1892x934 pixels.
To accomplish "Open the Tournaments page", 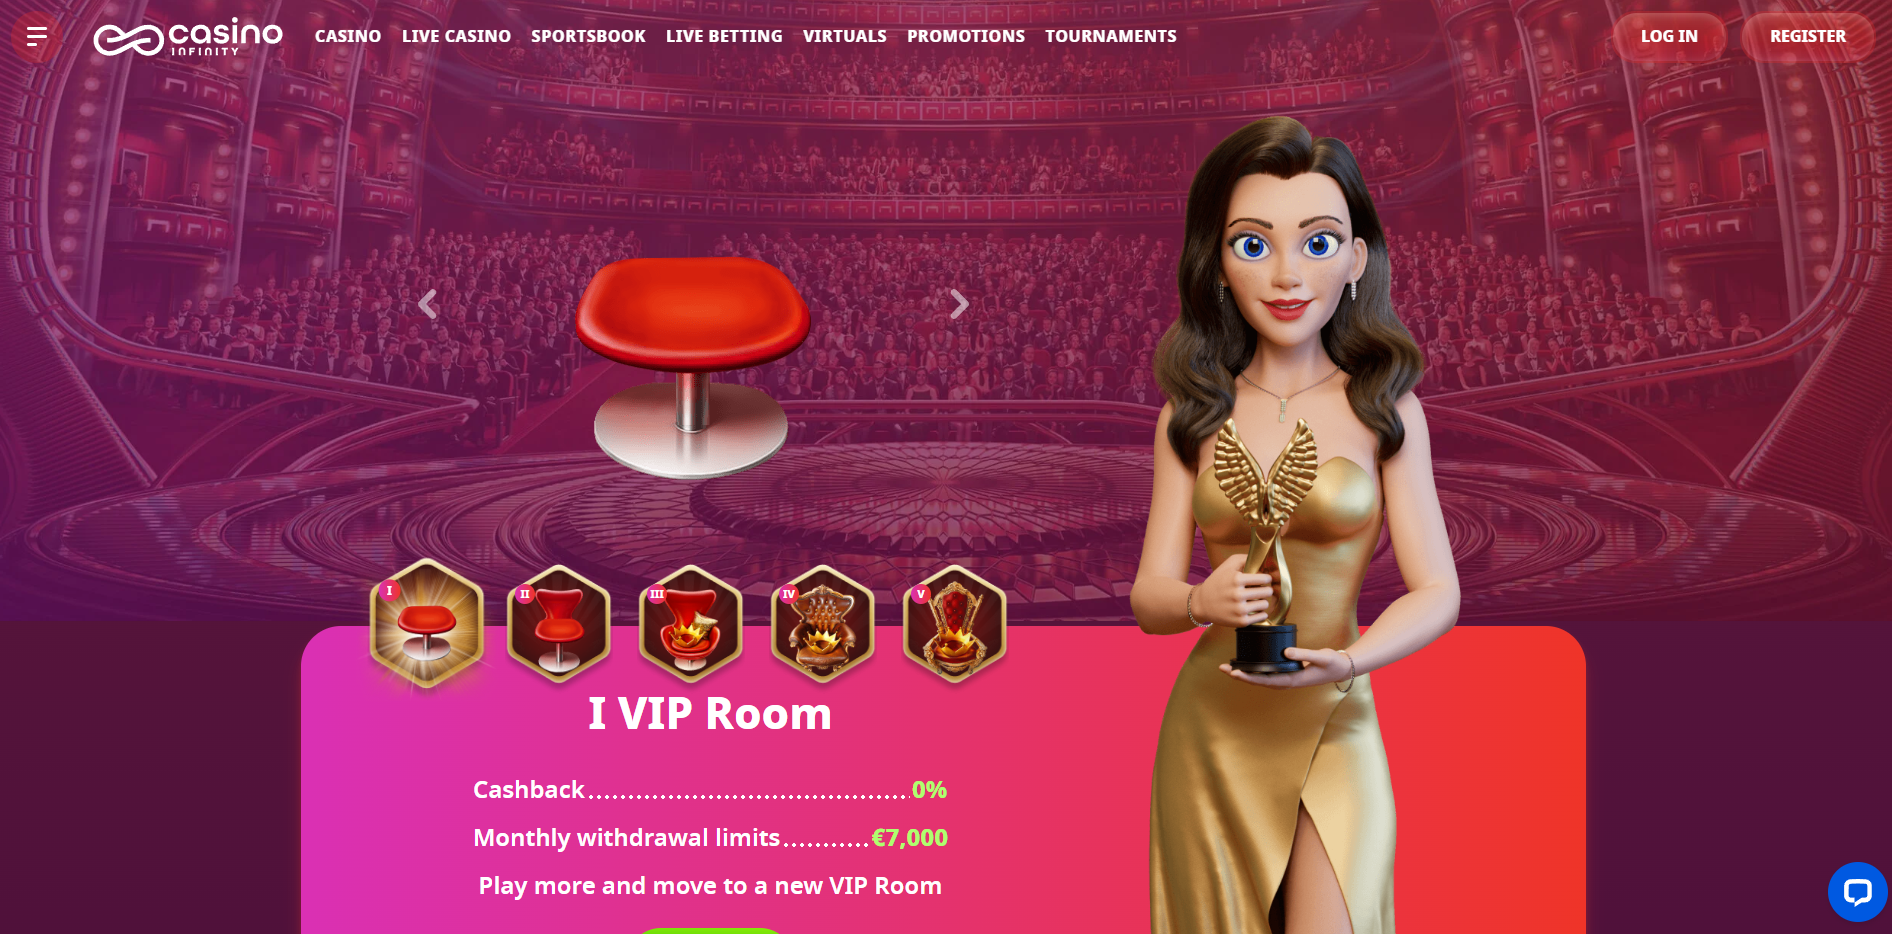I will (x=1111, y=36).
